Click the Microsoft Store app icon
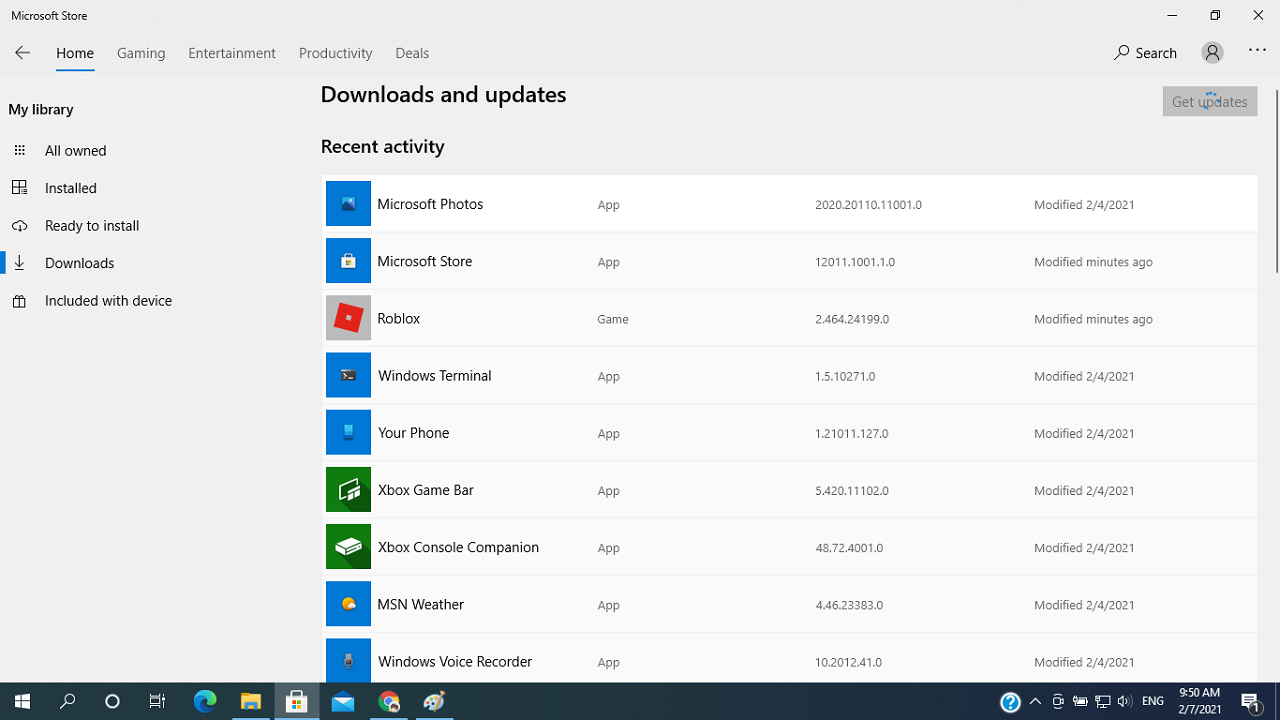This screenshot has width=1280, height=720. [x=348, y=261]
